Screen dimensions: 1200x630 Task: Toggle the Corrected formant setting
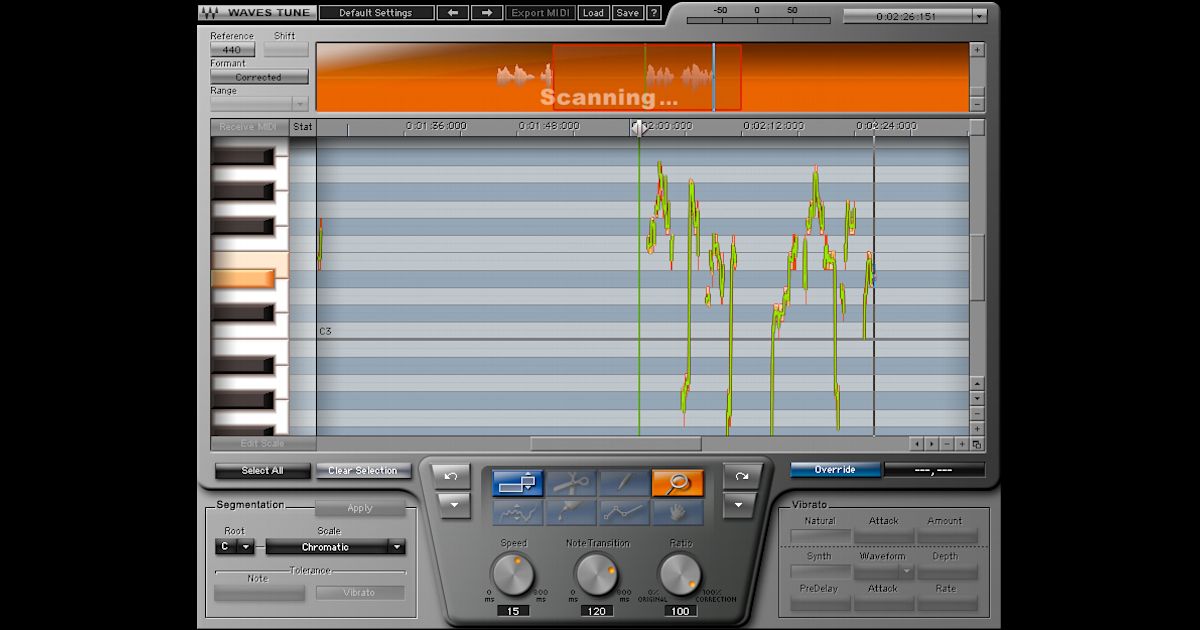259,76
